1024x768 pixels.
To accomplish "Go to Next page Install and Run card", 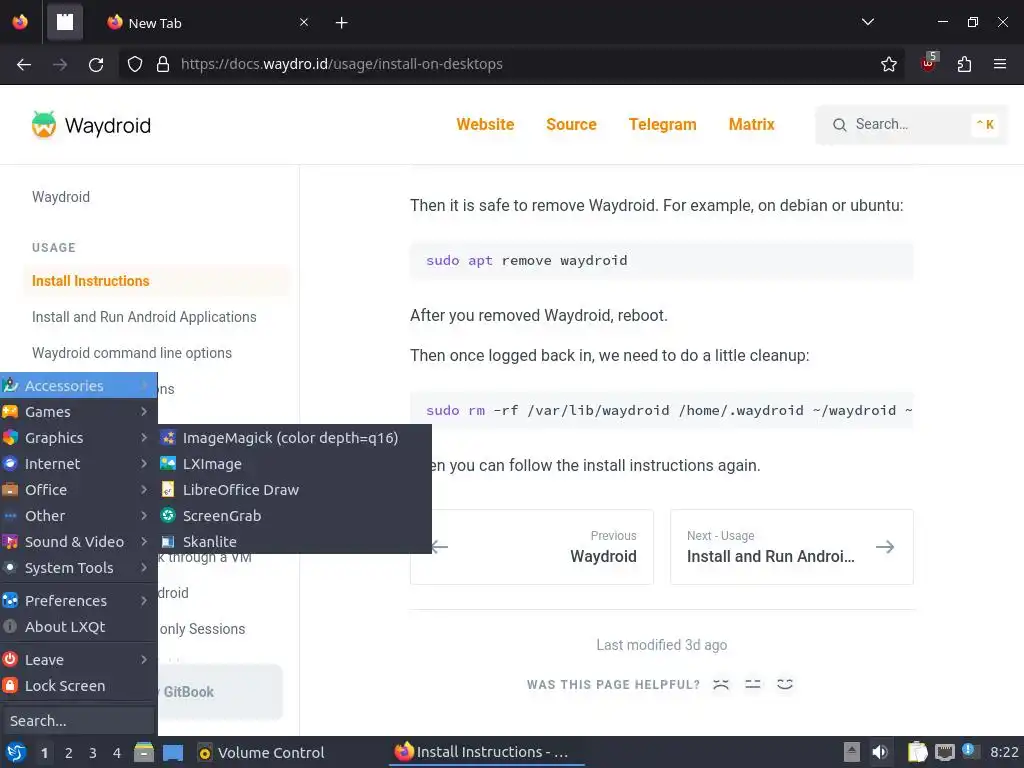I will [x=792, y=547].
